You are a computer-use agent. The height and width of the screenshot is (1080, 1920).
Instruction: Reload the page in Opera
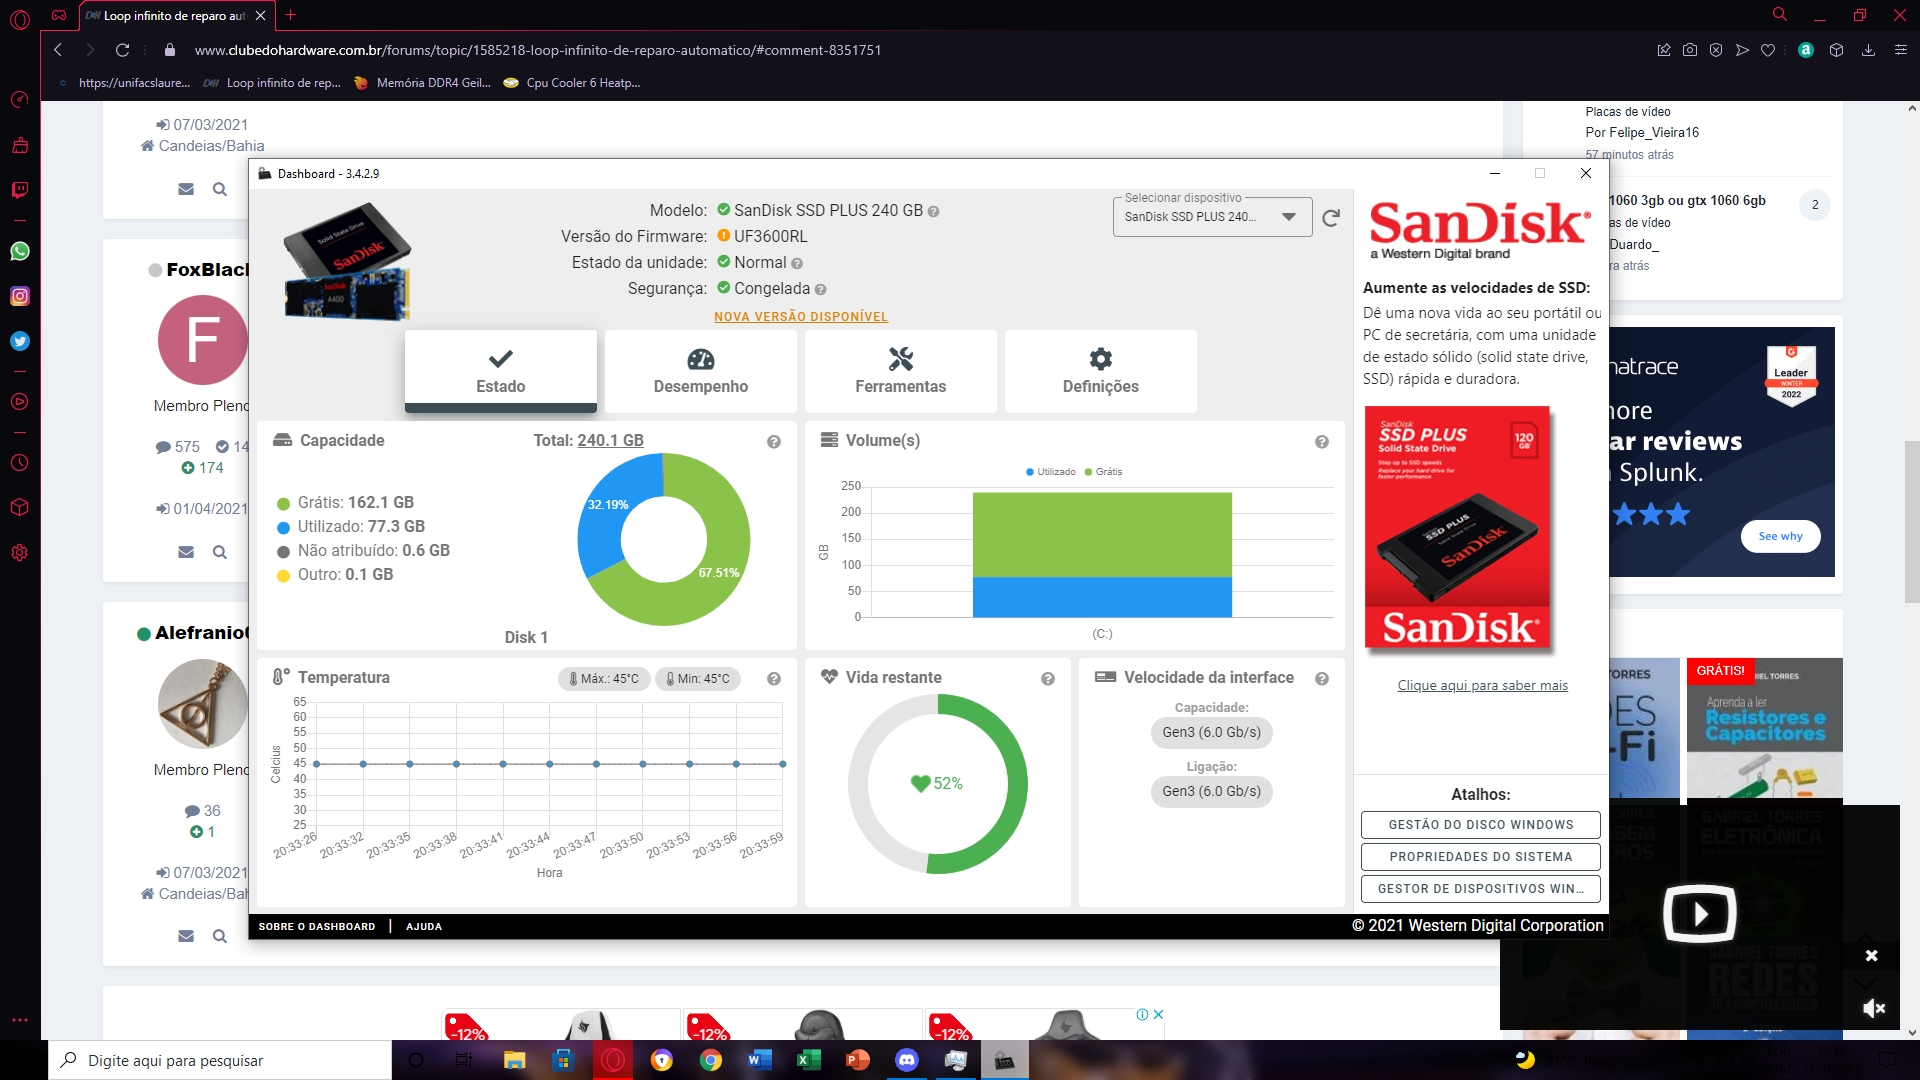(x=122, y=50)
